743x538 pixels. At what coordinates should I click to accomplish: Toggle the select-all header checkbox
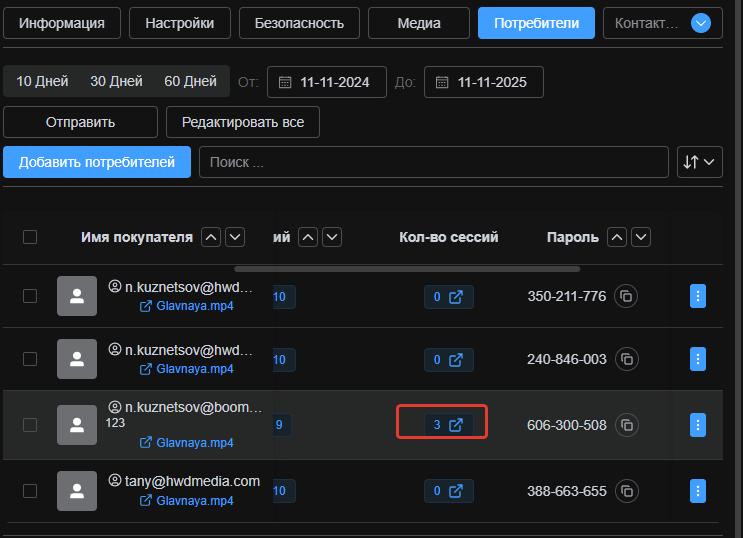click(30, 237)
